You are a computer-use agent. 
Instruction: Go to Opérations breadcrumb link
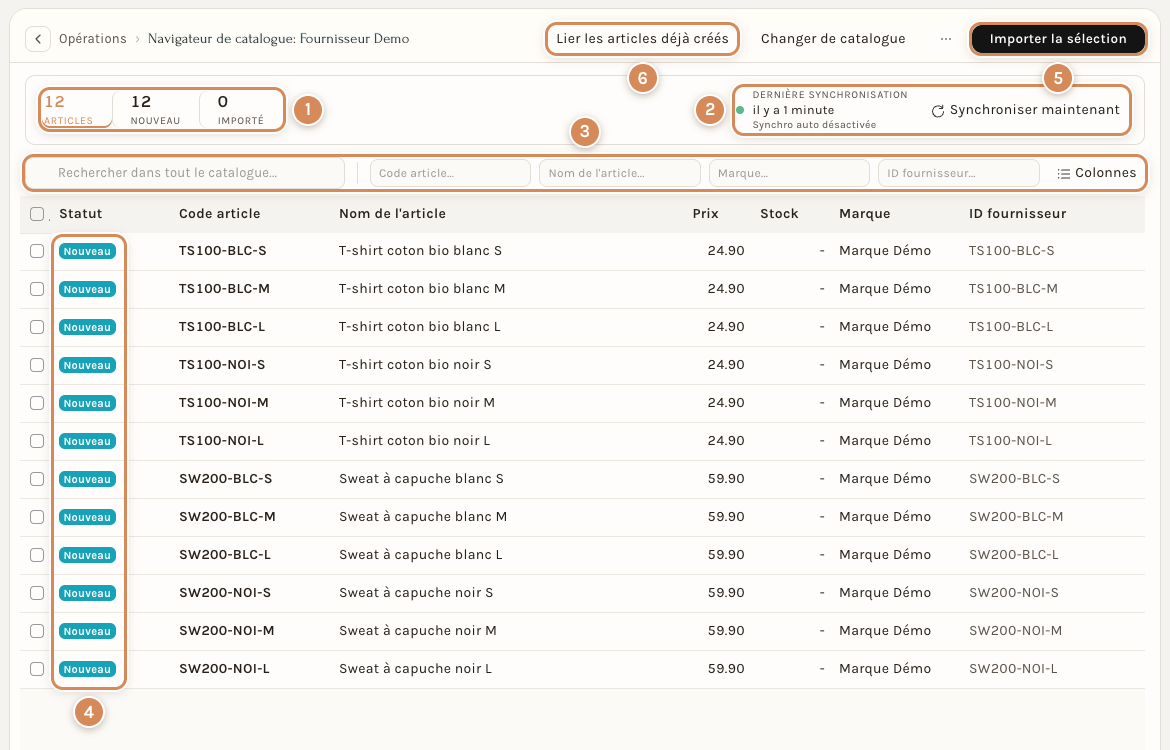[x=93, y=39]
